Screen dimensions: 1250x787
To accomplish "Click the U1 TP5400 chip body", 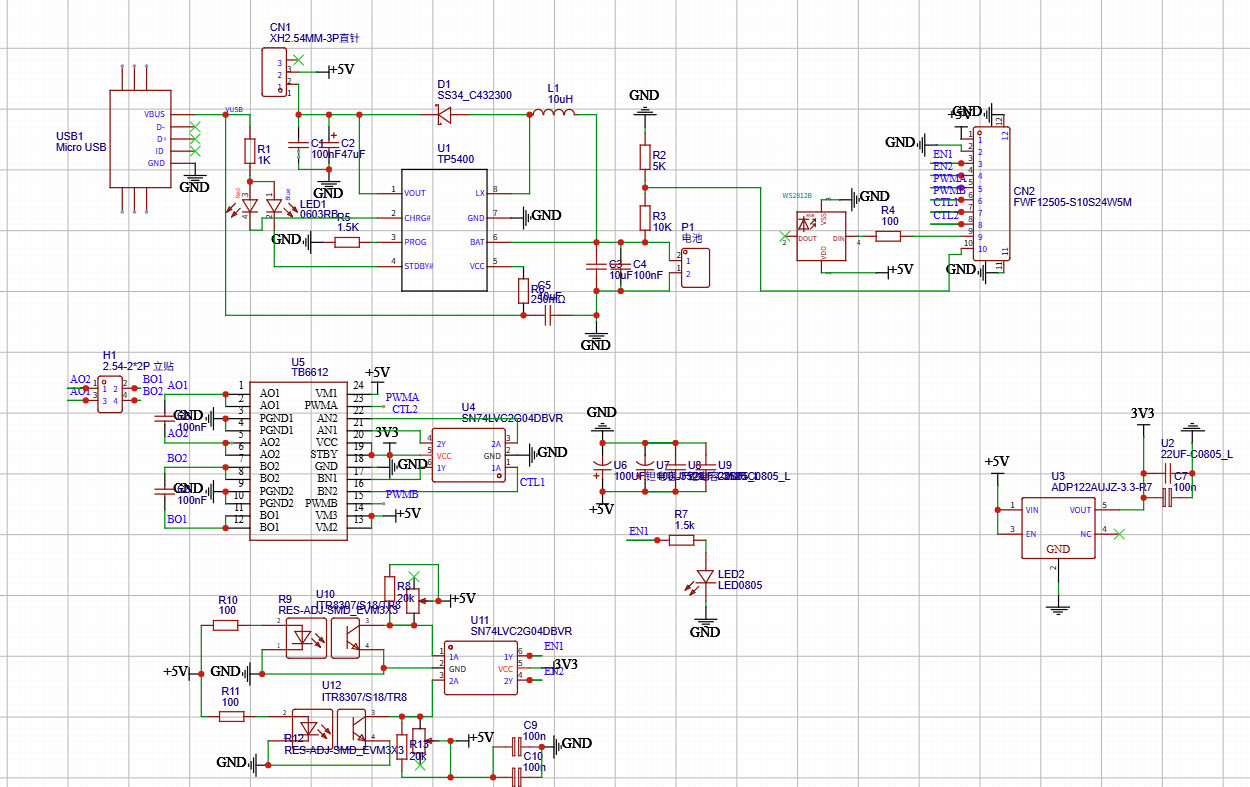I will click(445, 229).
